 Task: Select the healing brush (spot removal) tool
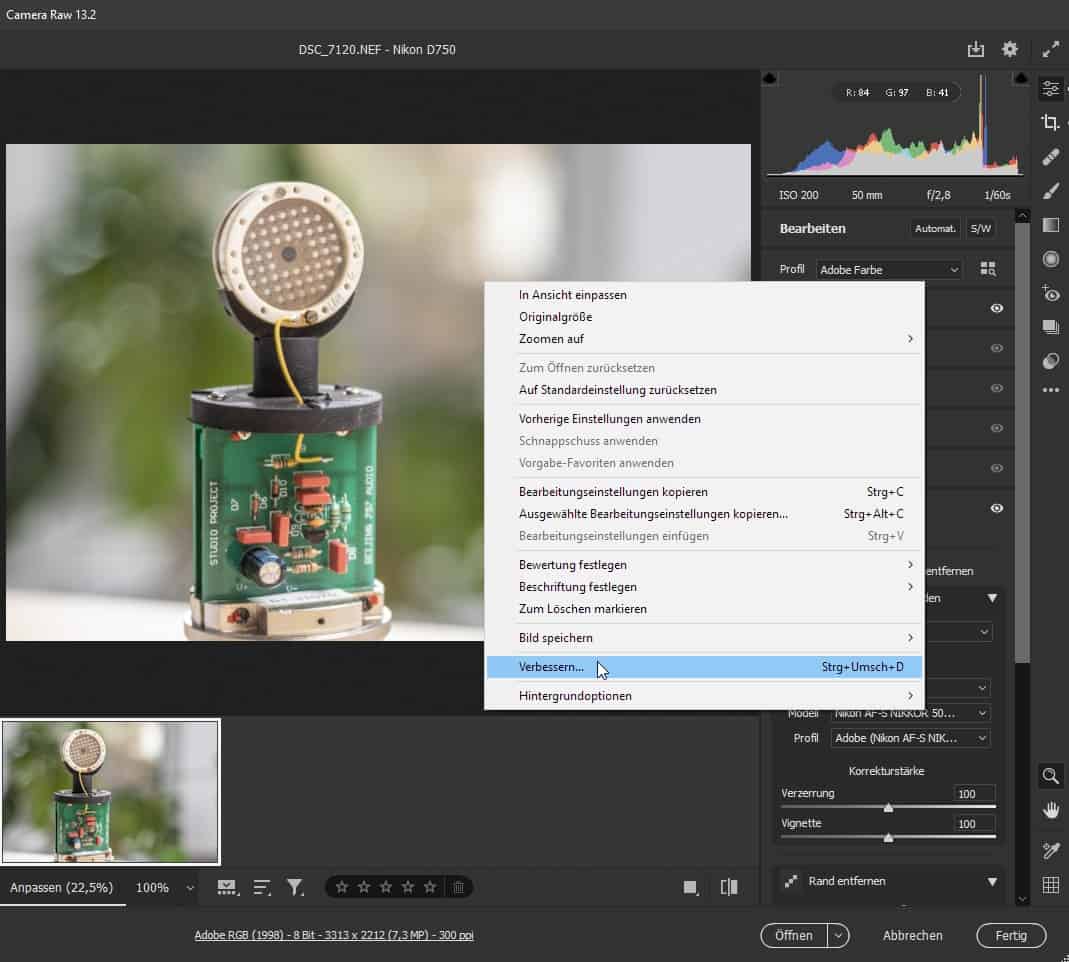point(1050,157)
